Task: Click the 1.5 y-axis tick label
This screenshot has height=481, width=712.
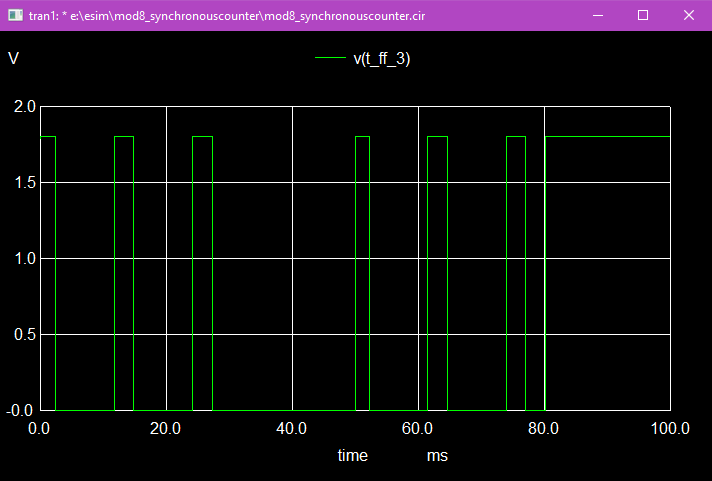Action: tap(25, 183)
